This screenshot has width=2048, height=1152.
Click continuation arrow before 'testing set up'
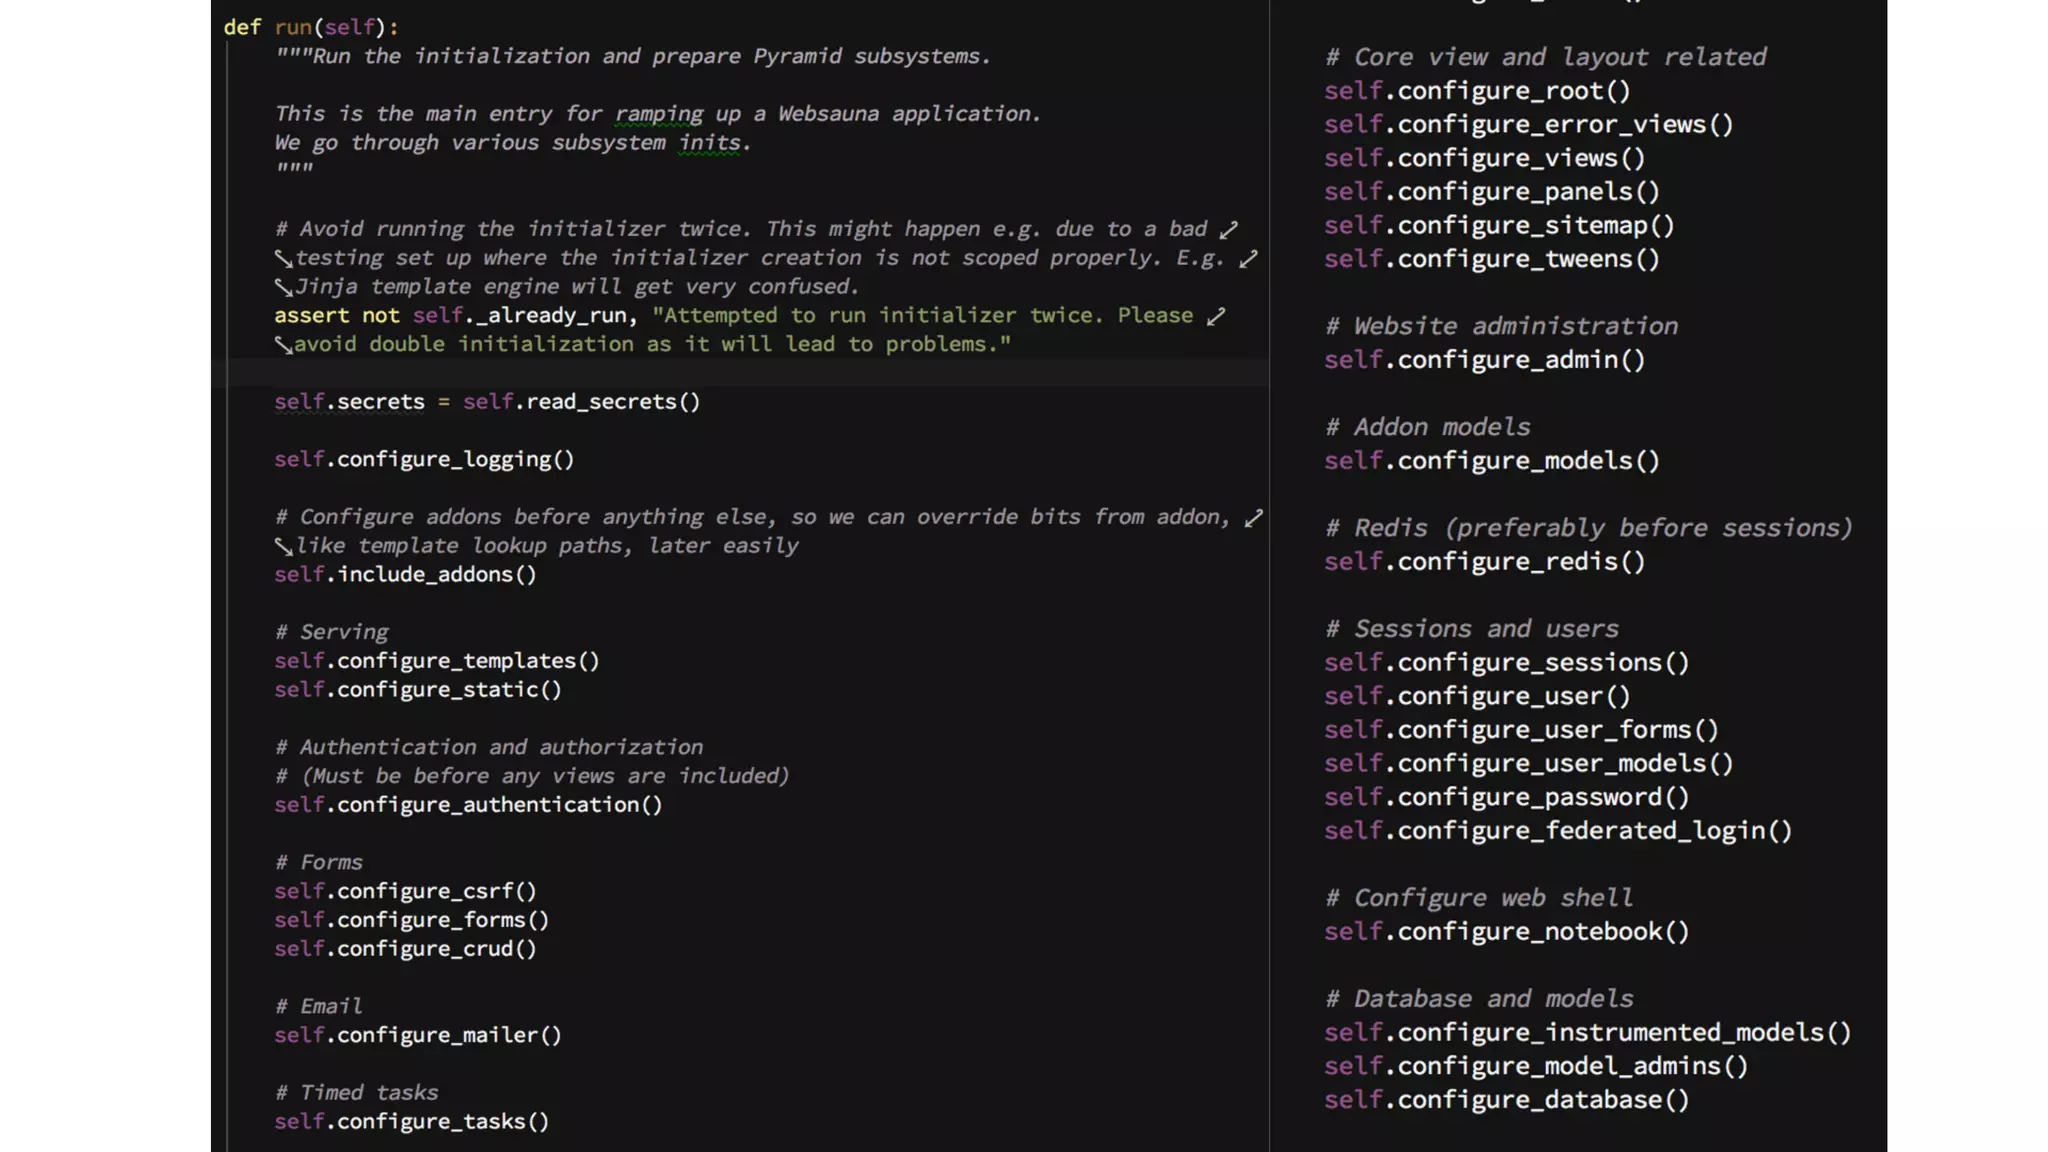tap(284, 259)
